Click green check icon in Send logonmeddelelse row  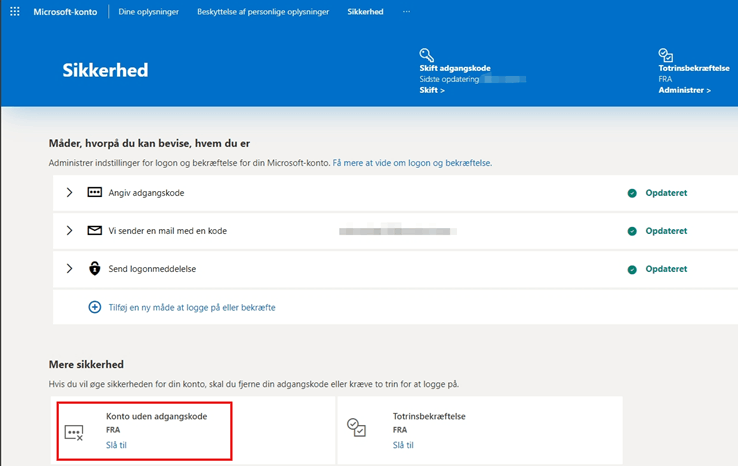(632, 269)
